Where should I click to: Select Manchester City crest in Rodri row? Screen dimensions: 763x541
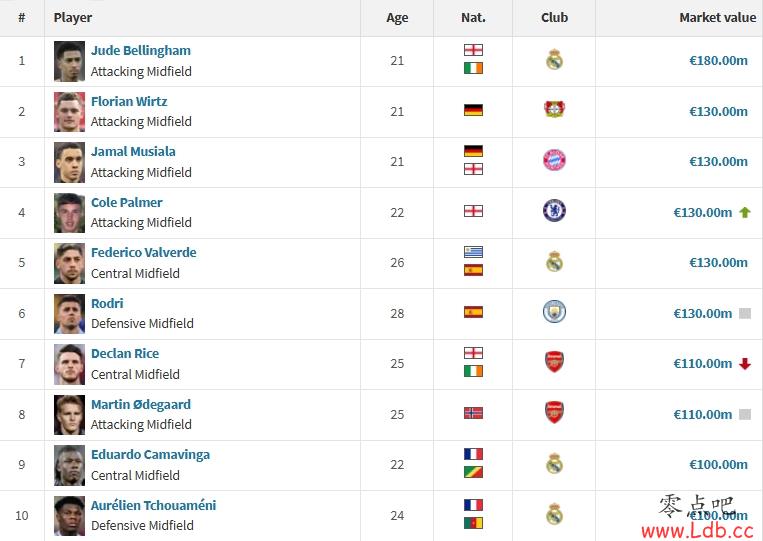[x=554, y=311]
